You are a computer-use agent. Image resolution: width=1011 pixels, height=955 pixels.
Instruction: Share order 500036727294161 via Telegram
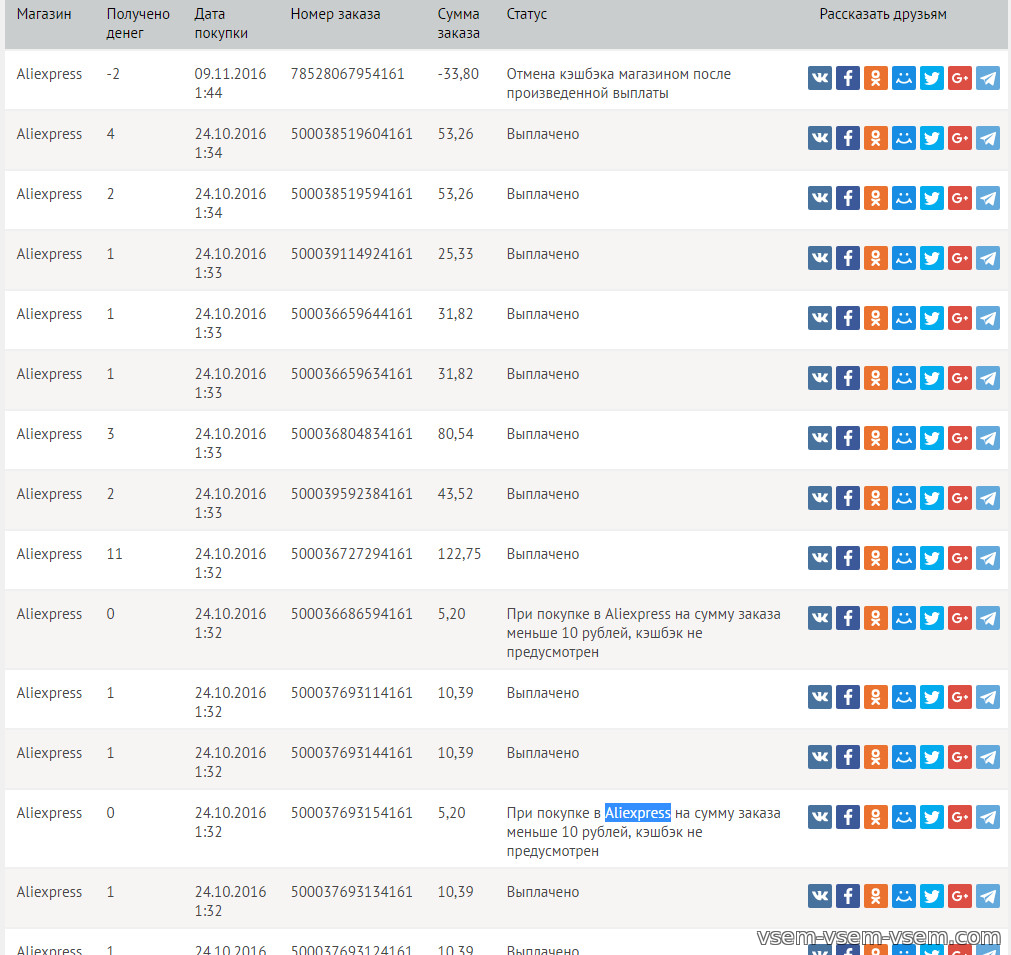click(x=987, y=558)
